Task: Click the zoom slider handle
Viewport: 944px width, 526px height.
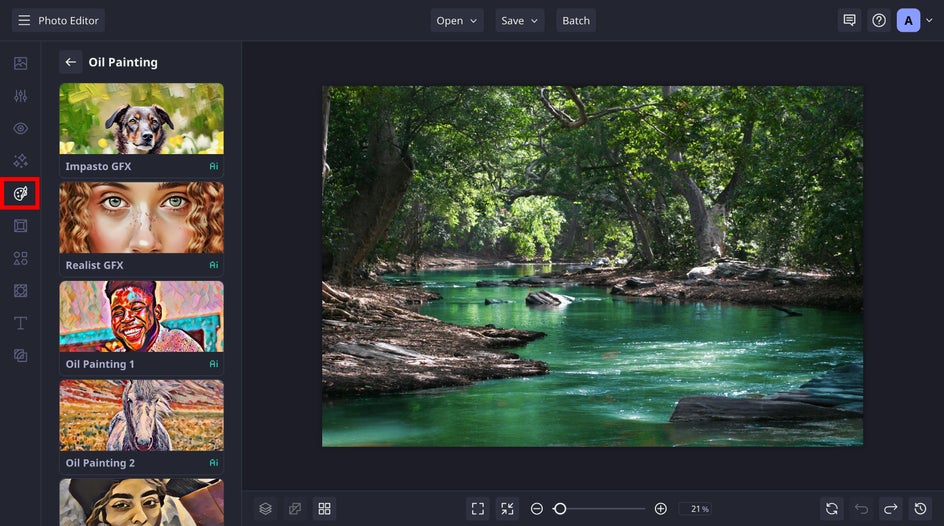Action: (x=560, y=509)
